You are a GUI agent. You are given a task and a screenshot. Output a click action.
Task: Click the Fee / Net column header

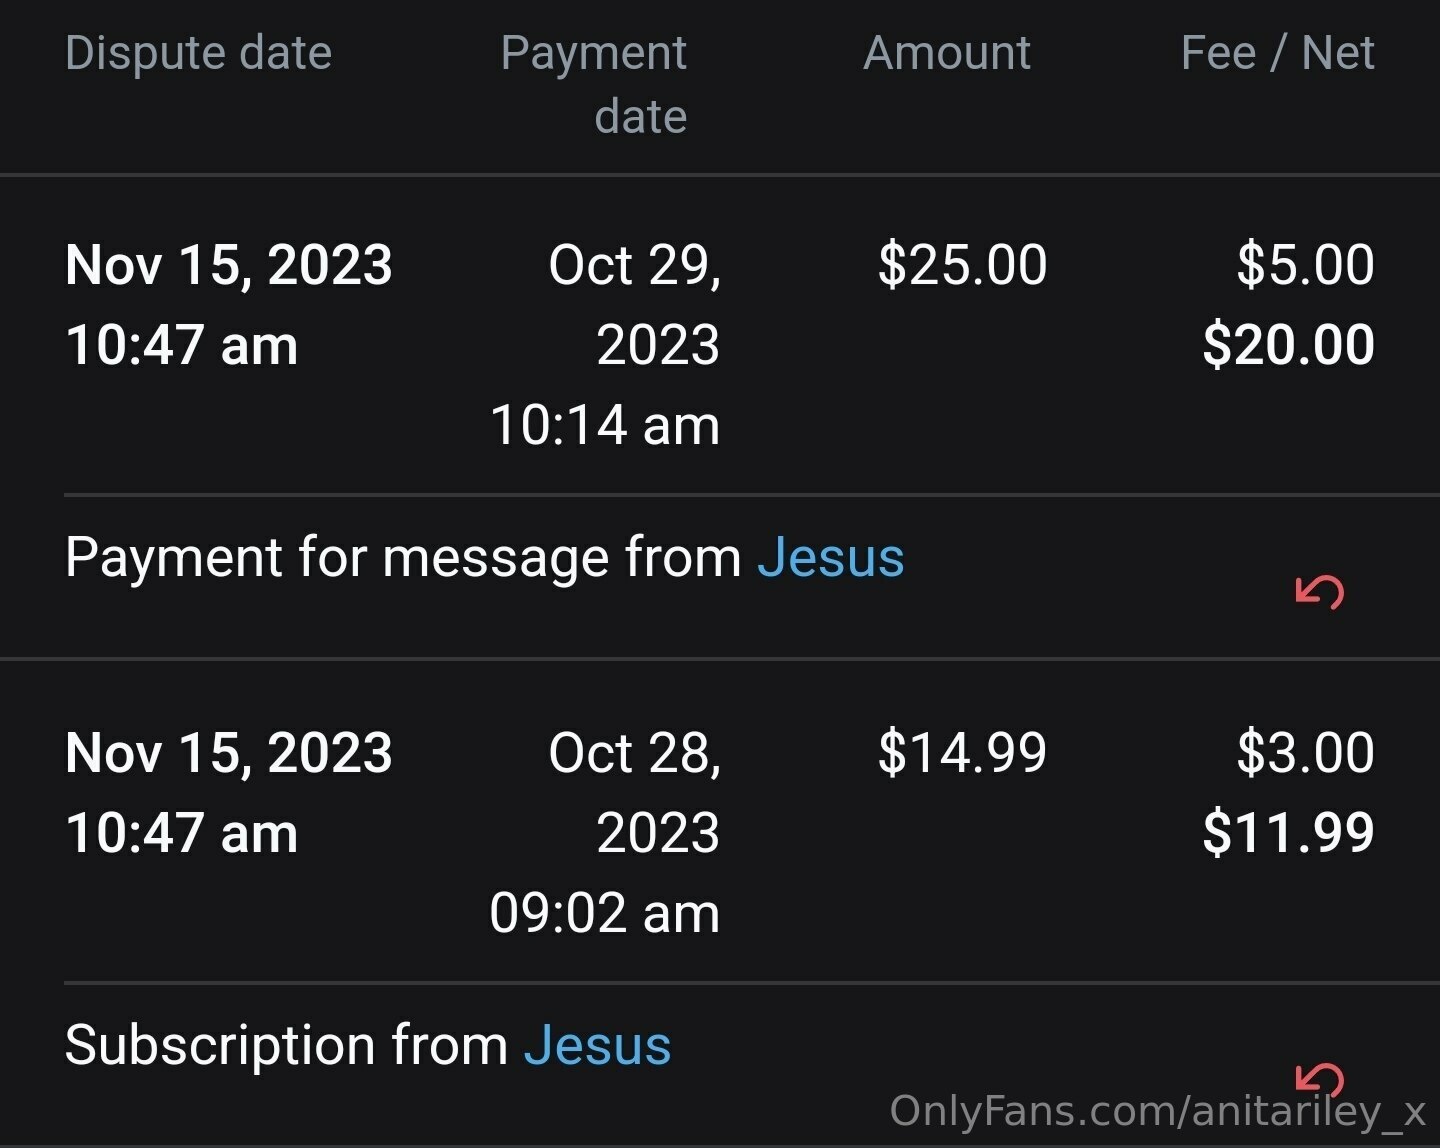(1277, 53)
